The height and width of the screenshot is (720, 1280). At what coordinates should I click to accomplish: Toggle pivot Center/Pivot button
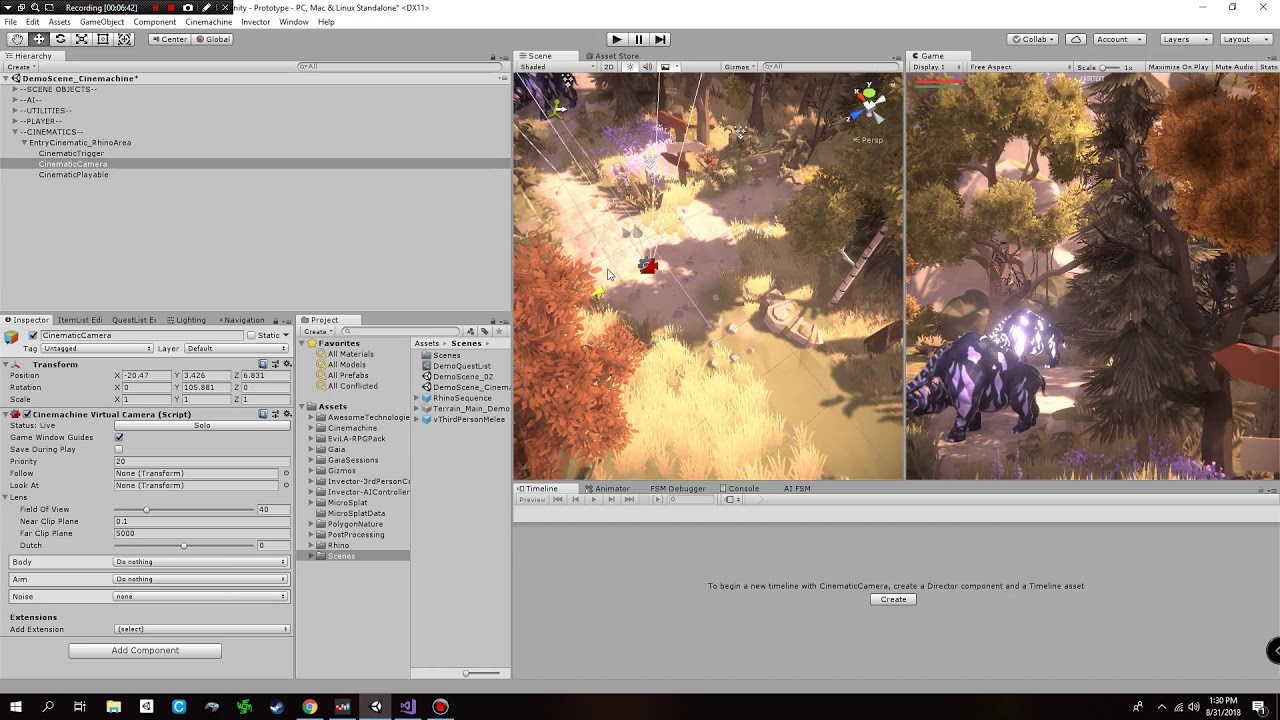point(168,39)
